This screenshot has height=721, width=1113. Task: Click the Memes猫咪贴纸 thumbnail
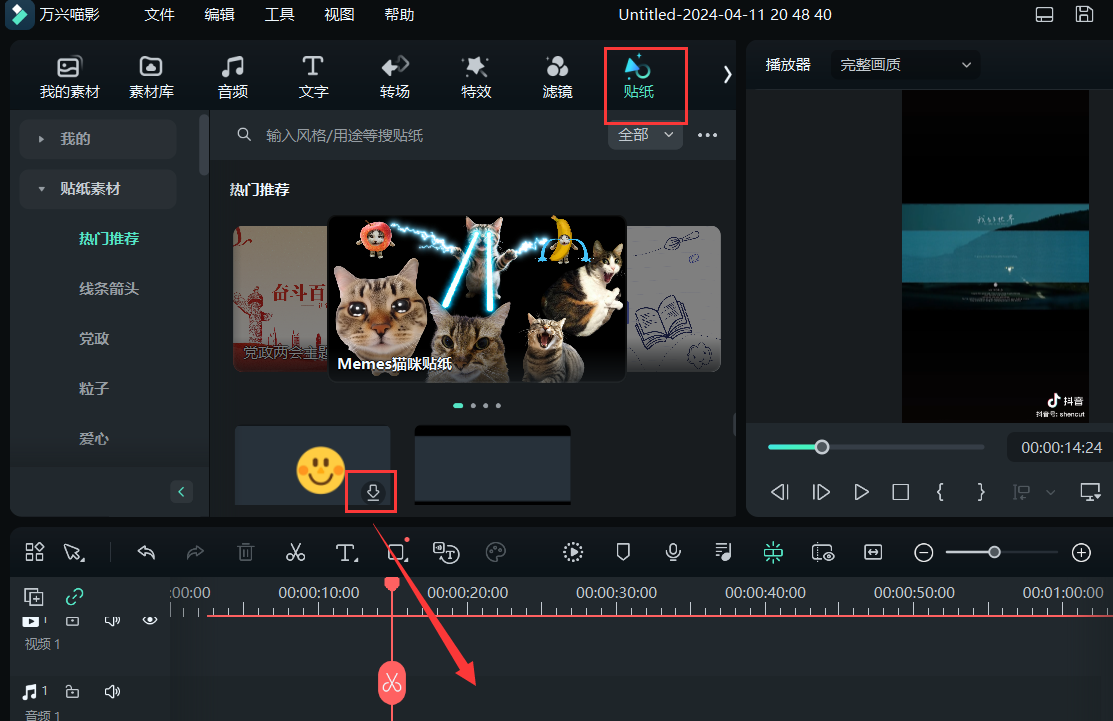[477, 300]
